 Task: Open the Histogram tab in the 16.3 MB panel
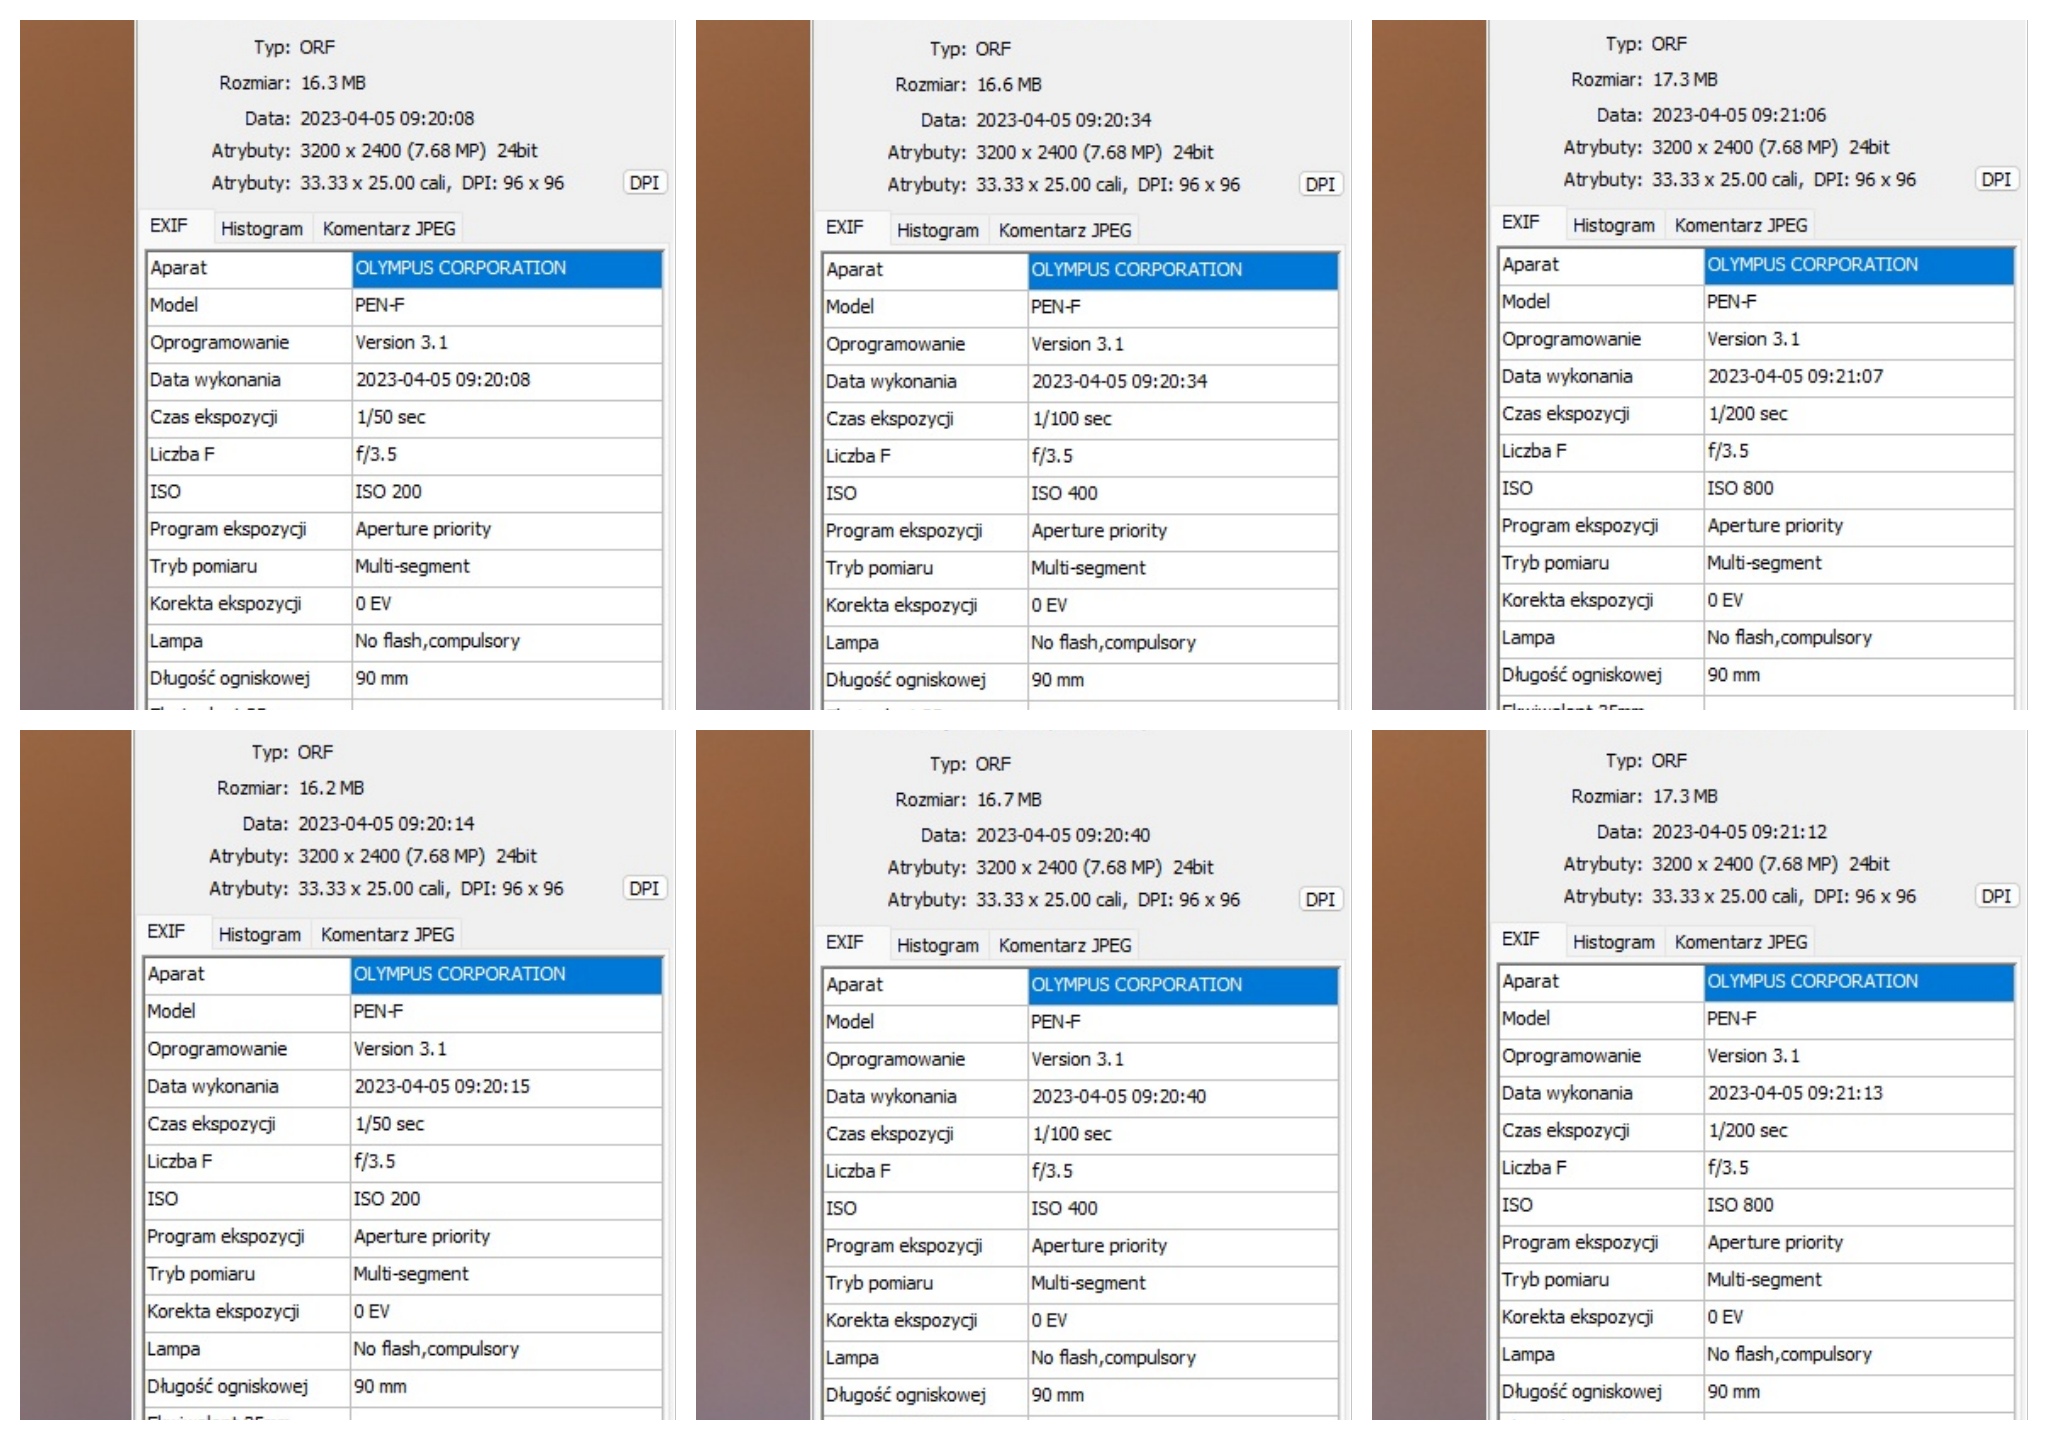click(x=261, y=229)
